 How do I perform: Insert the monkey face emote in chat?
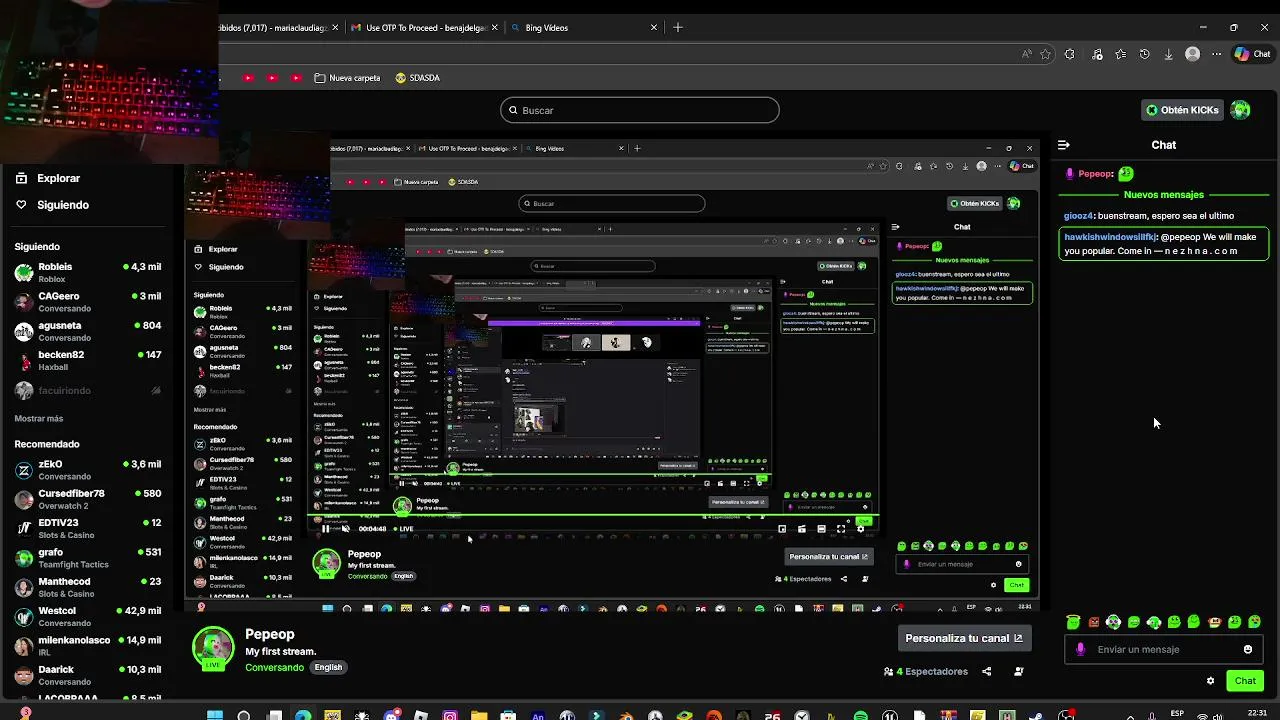[1215, 622]
